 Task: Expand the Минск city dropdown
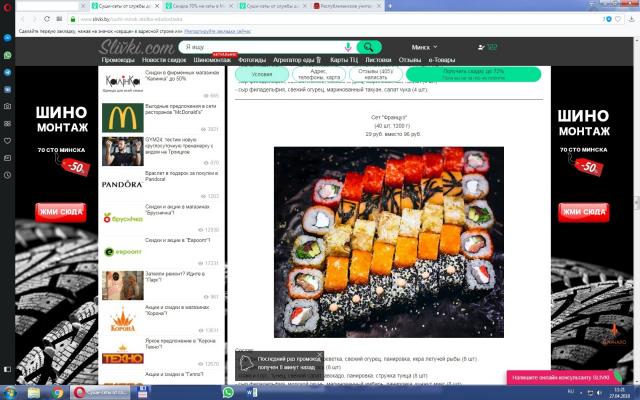[x=428, y=47]
